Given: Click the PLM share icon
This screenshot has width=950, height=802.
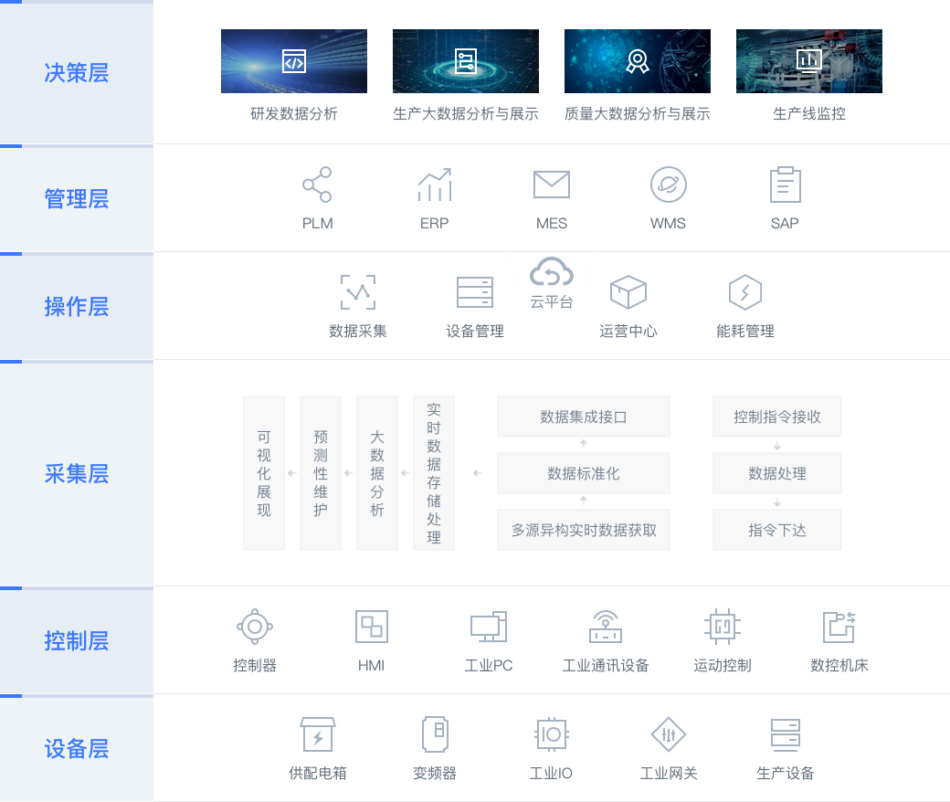Looking at the screenshot, I should (x=317, y=184).
